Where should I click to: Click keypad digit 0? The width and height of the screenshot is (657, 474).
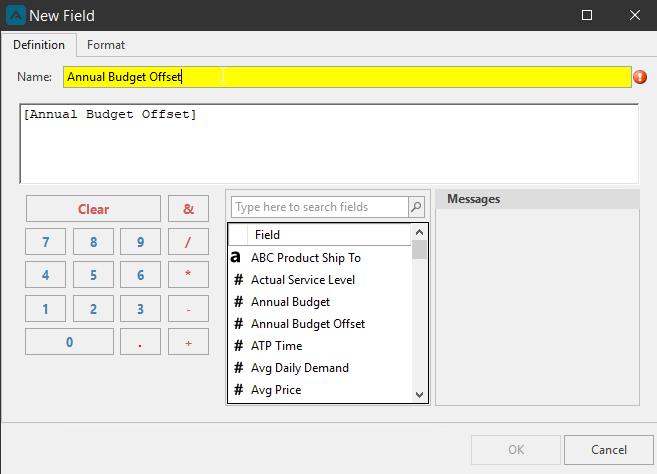tap(69, 342)
